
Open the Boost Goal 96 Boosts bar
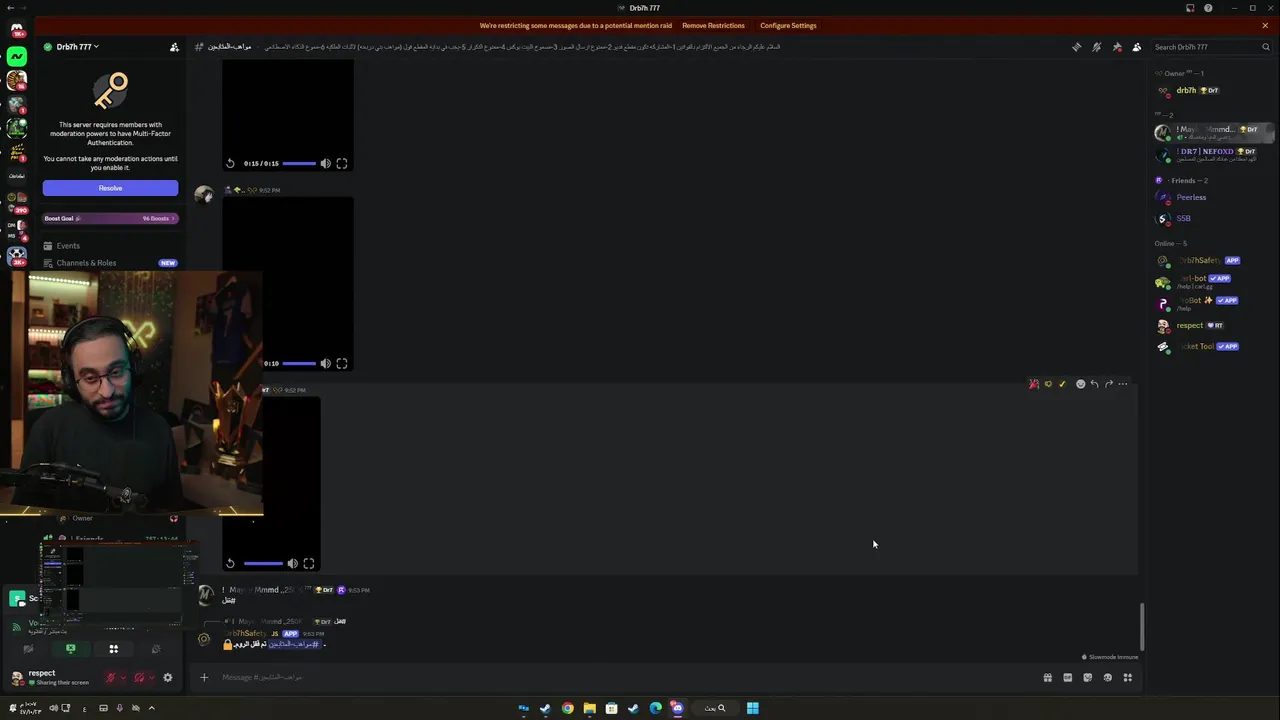(110, 218)
